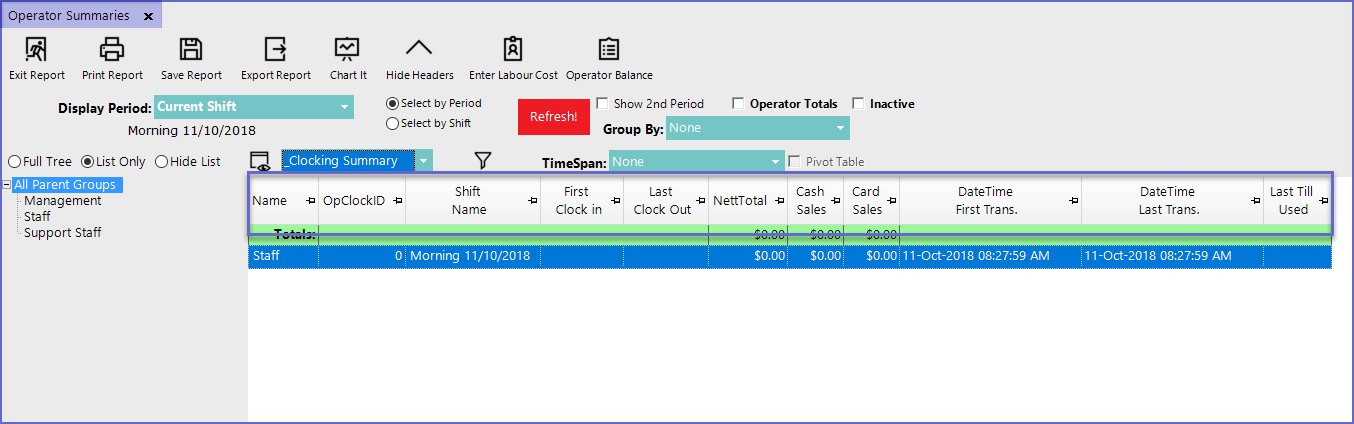Tick the Operator Totals checkbox

738,104
